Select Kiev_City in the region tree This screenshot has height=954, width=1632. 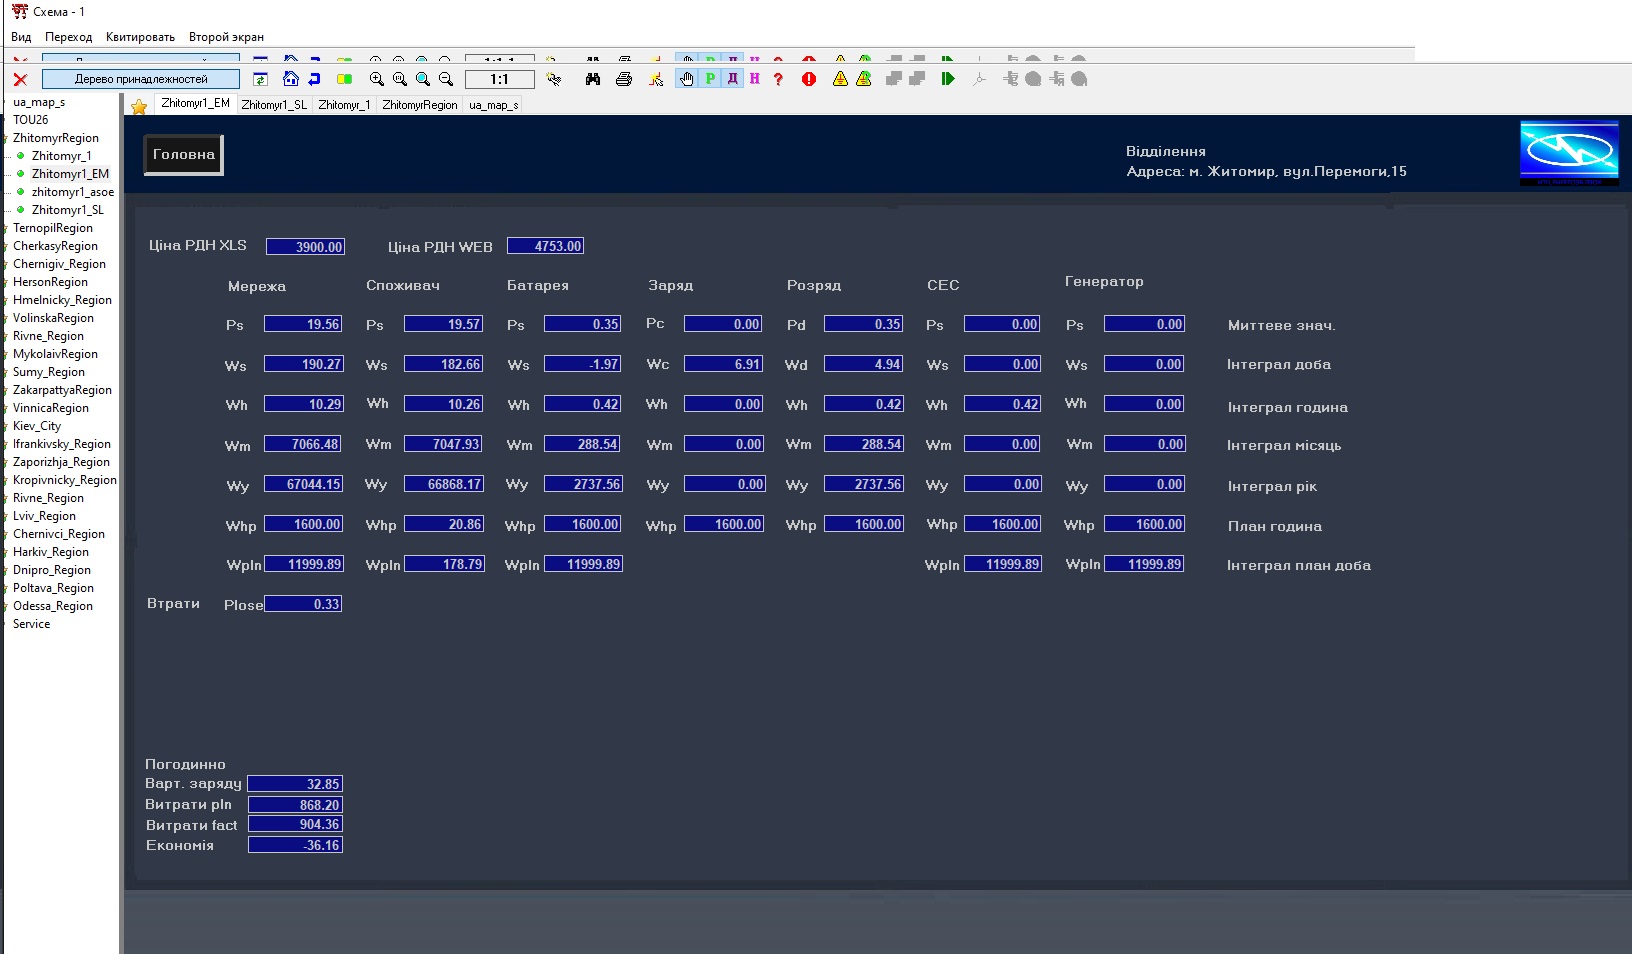point(37,426)
